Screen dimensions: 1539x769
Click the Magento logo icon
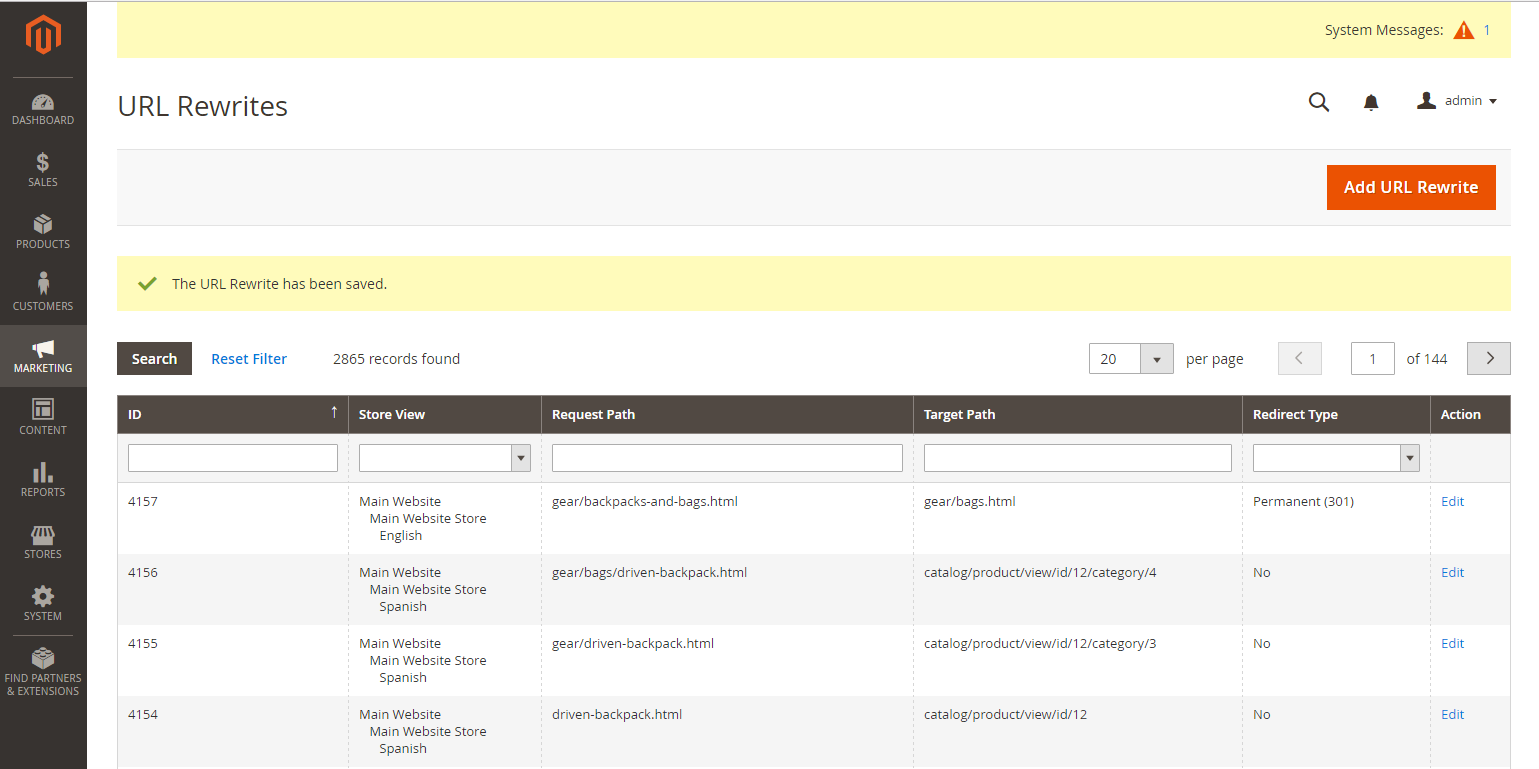43,36
